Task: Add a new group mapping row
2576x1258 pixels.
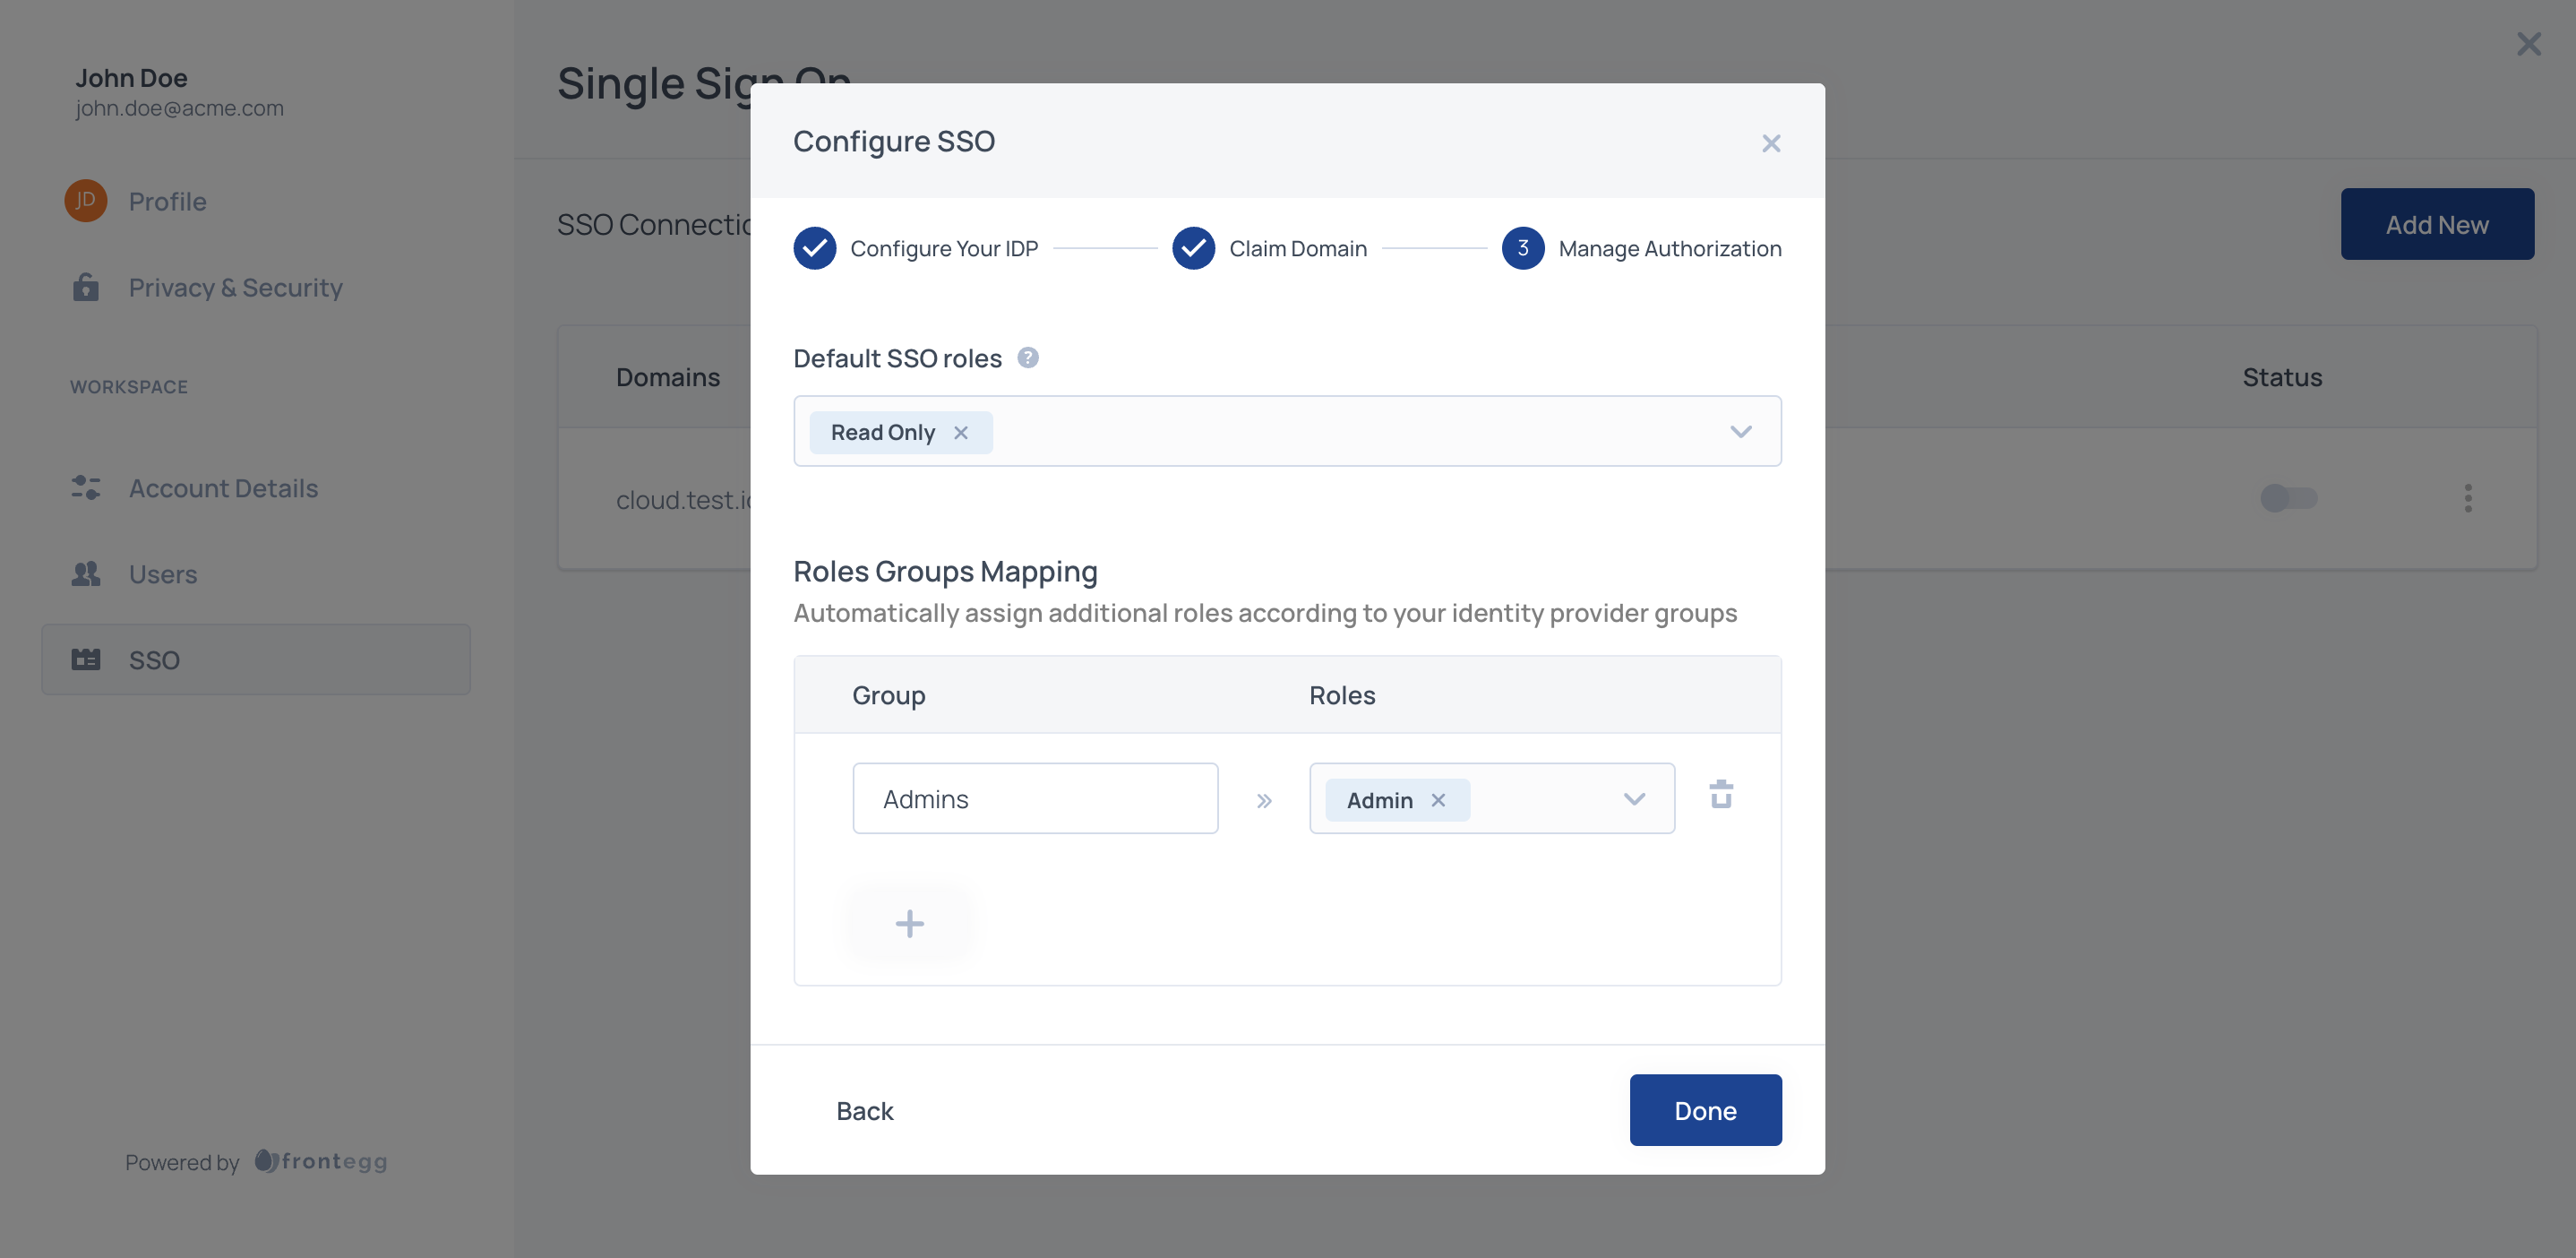Action: [x=909, y=923]
